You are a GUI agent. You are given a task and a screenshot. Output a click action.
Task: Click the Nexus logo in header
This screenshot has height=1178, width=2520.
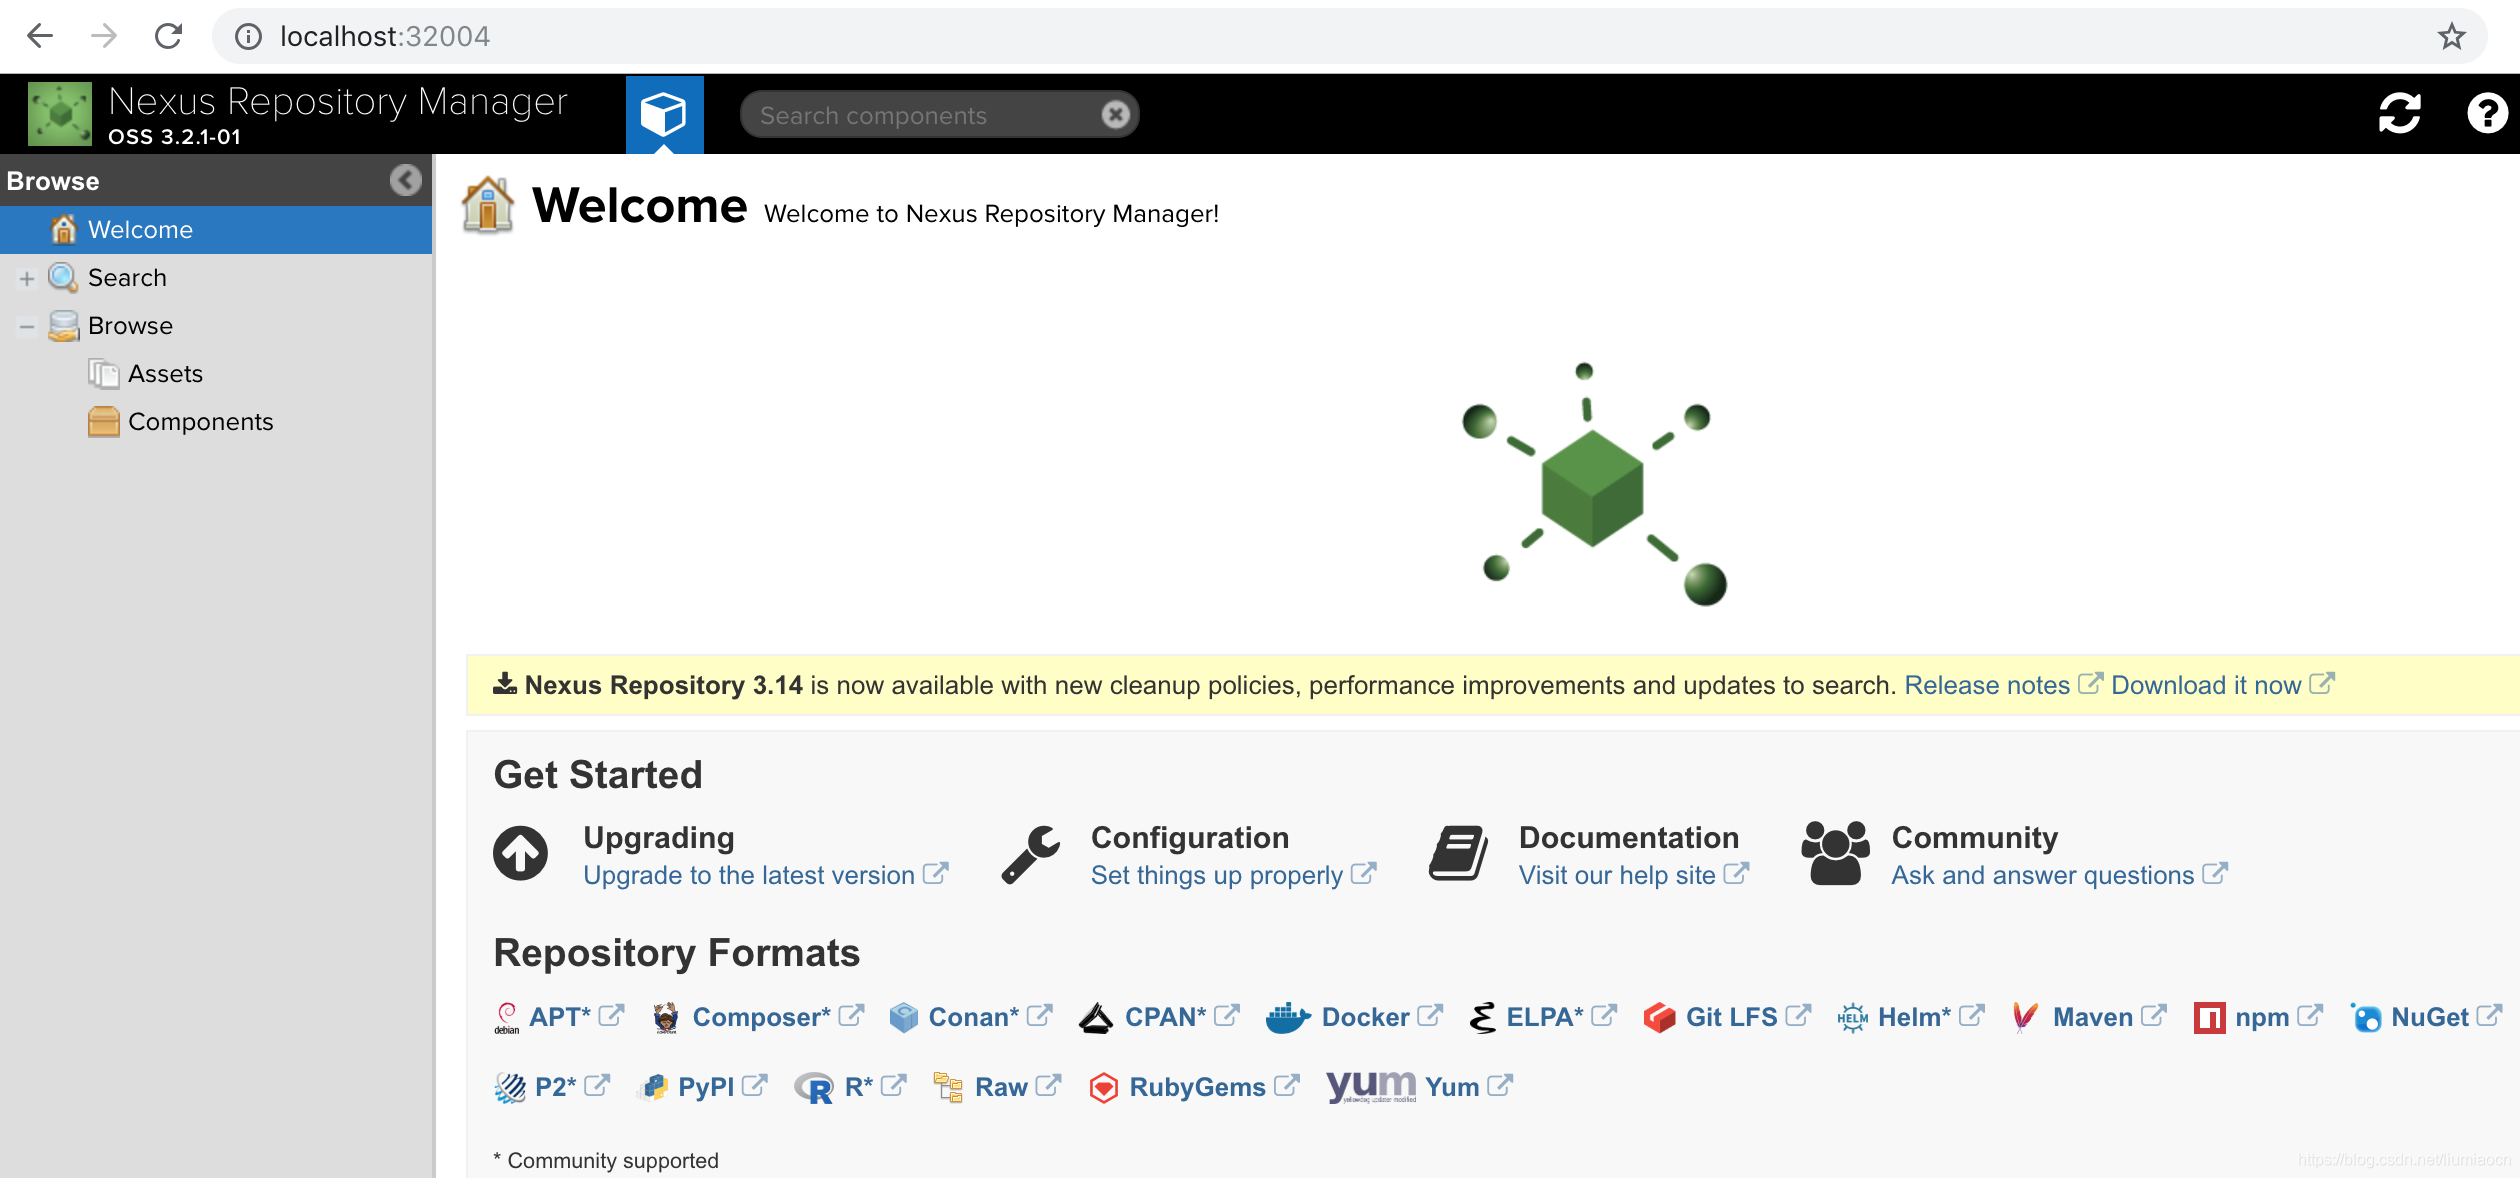pos(60,114)
